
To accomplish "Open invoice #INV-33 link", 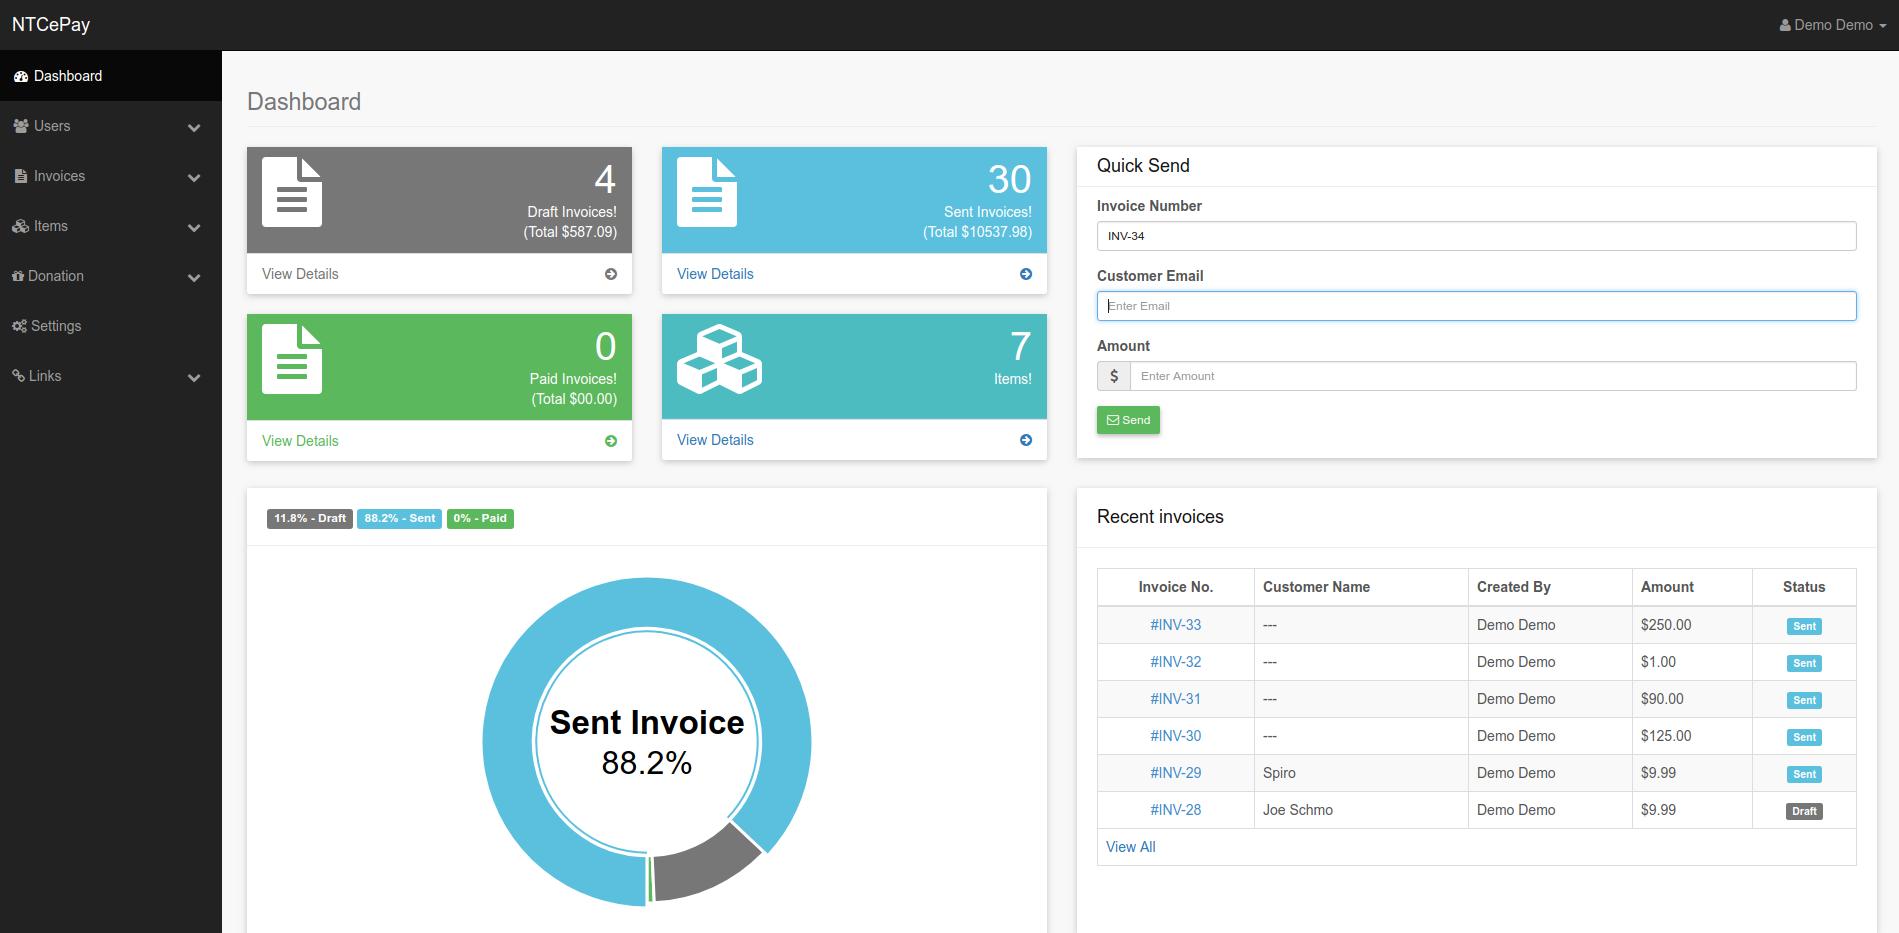I will click(1175, 625).
